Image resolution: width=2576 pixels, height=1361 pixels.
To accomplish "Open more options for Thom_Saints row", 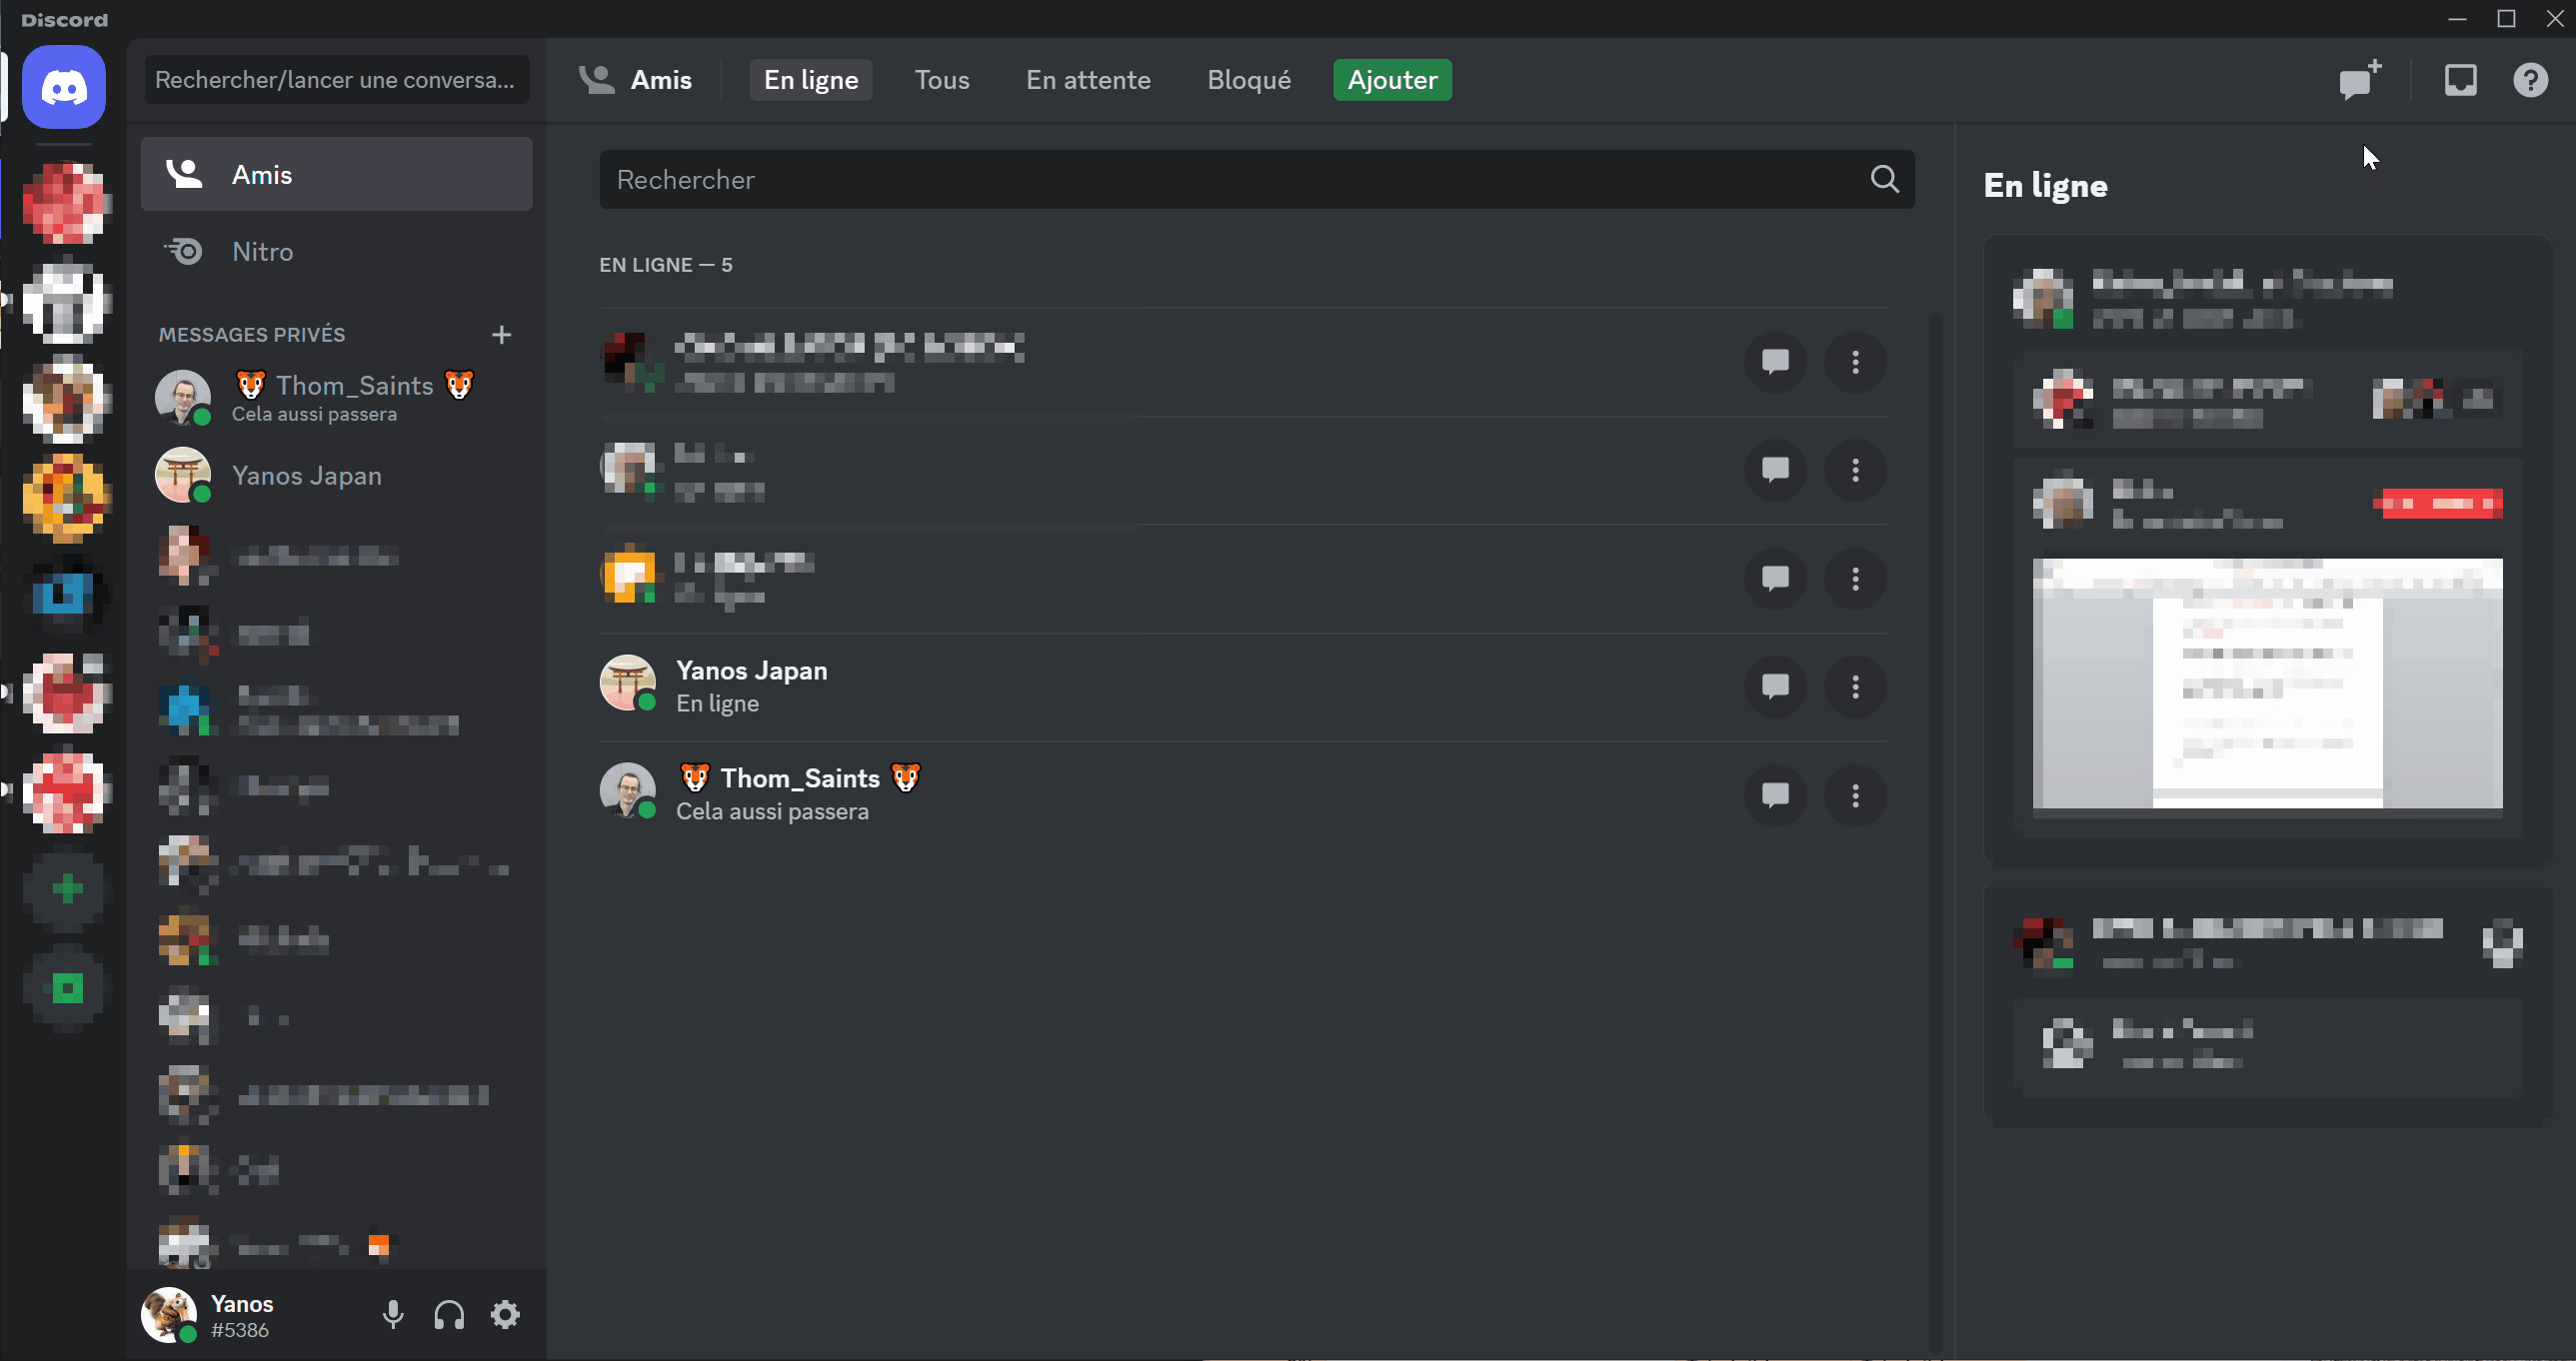I will click(x=1855, y=795).
